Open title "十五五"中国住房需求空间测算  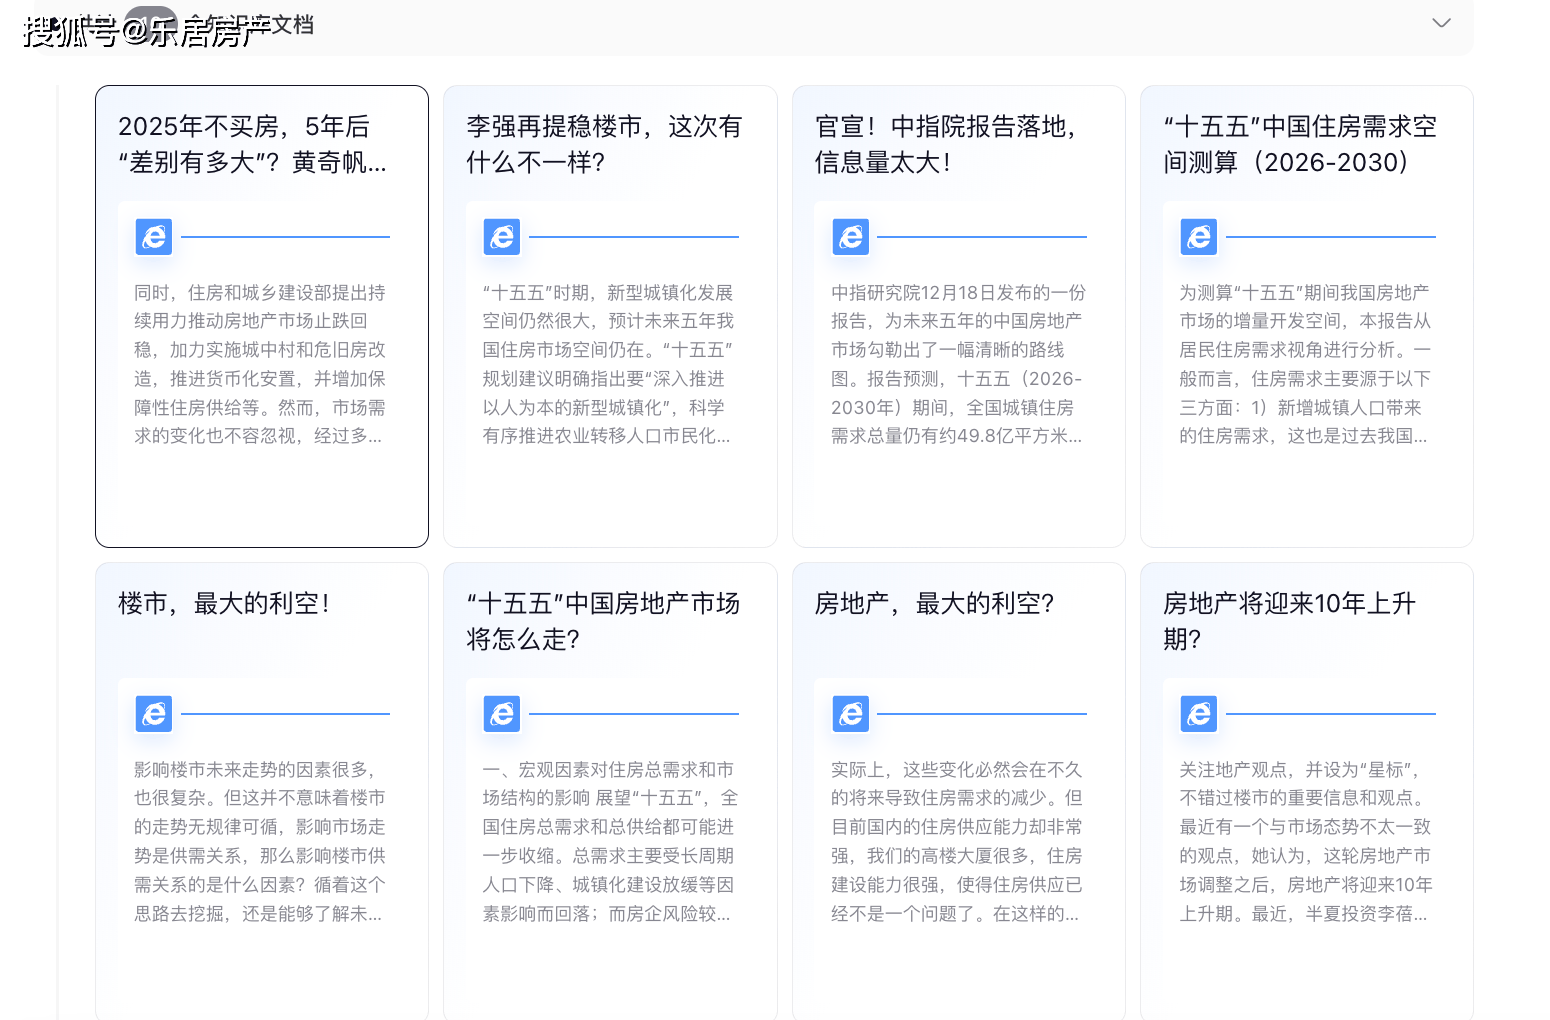(x=1300, y=144)
